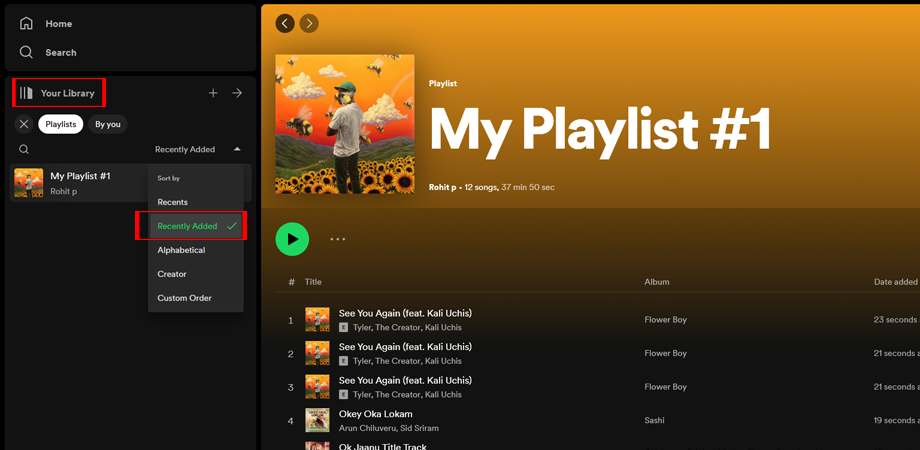The width and height of the screenshot is (920, 450).
Task: Open the Kali Uchis artist link in row 3
Action: click(443, 394)
